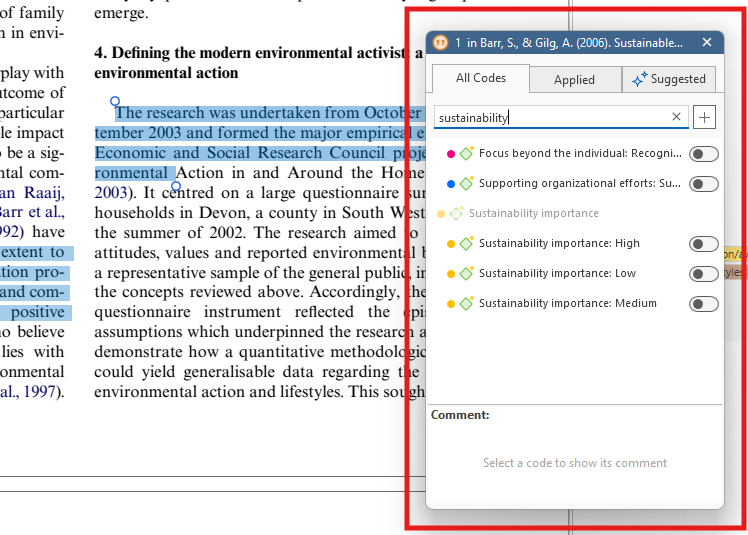Select 'Supporting organizational efforts: Su...' code row

point(580,183)
